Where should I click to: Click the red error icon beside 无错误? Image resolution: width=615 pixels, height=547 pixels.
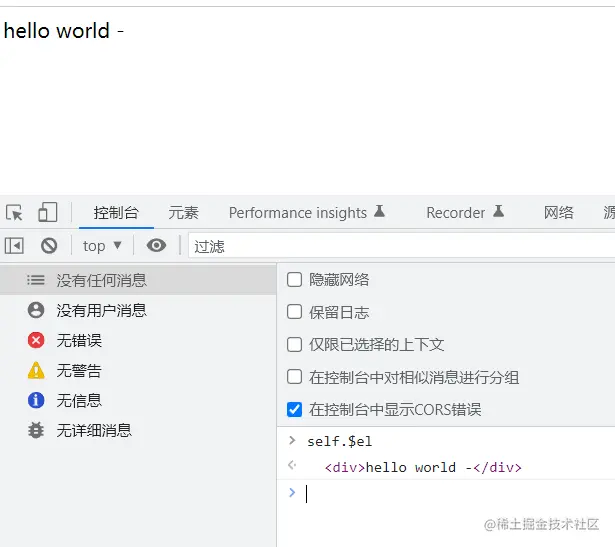[36, 340]
